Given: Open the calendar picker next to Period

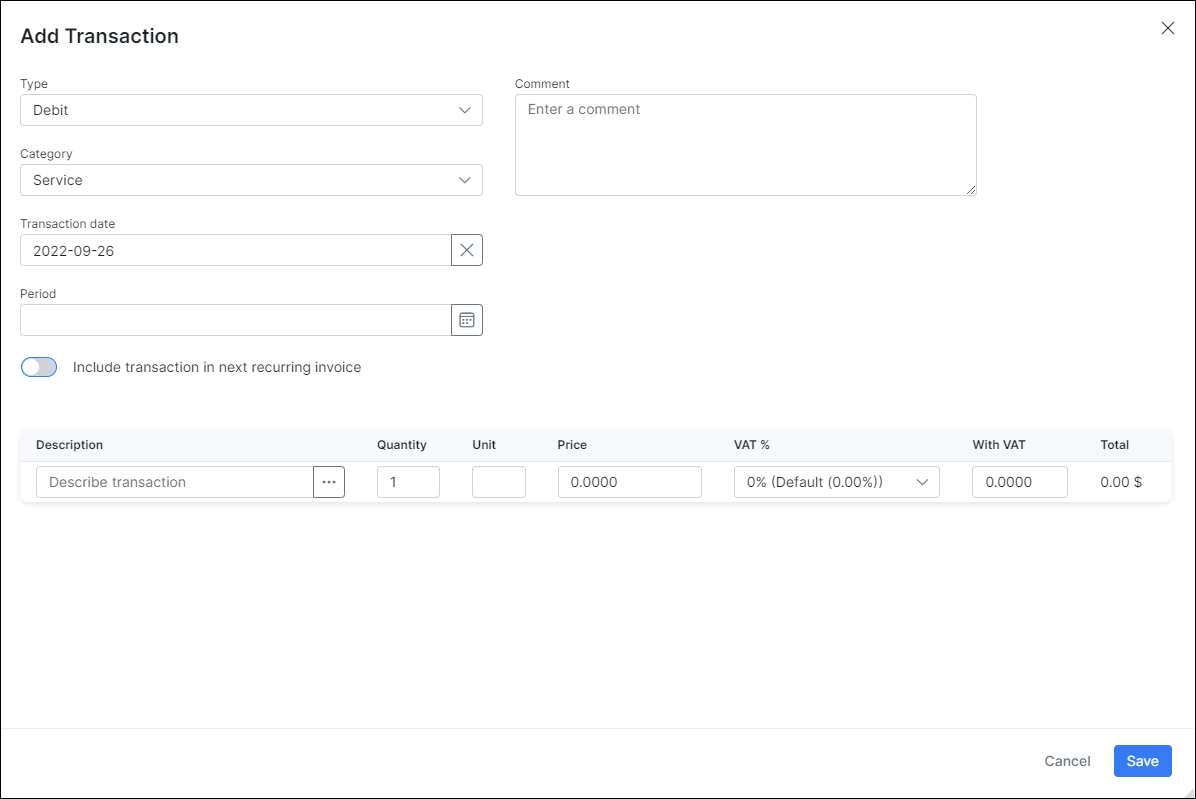Looking at the screenshot, I should pyautogui.click(x=466, y=319).
